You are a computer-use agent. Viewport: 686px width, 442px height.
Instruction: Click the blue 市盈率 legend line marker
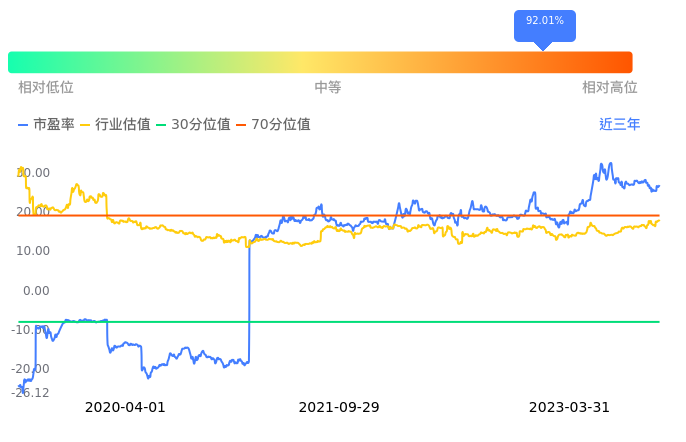pos(24,125)
